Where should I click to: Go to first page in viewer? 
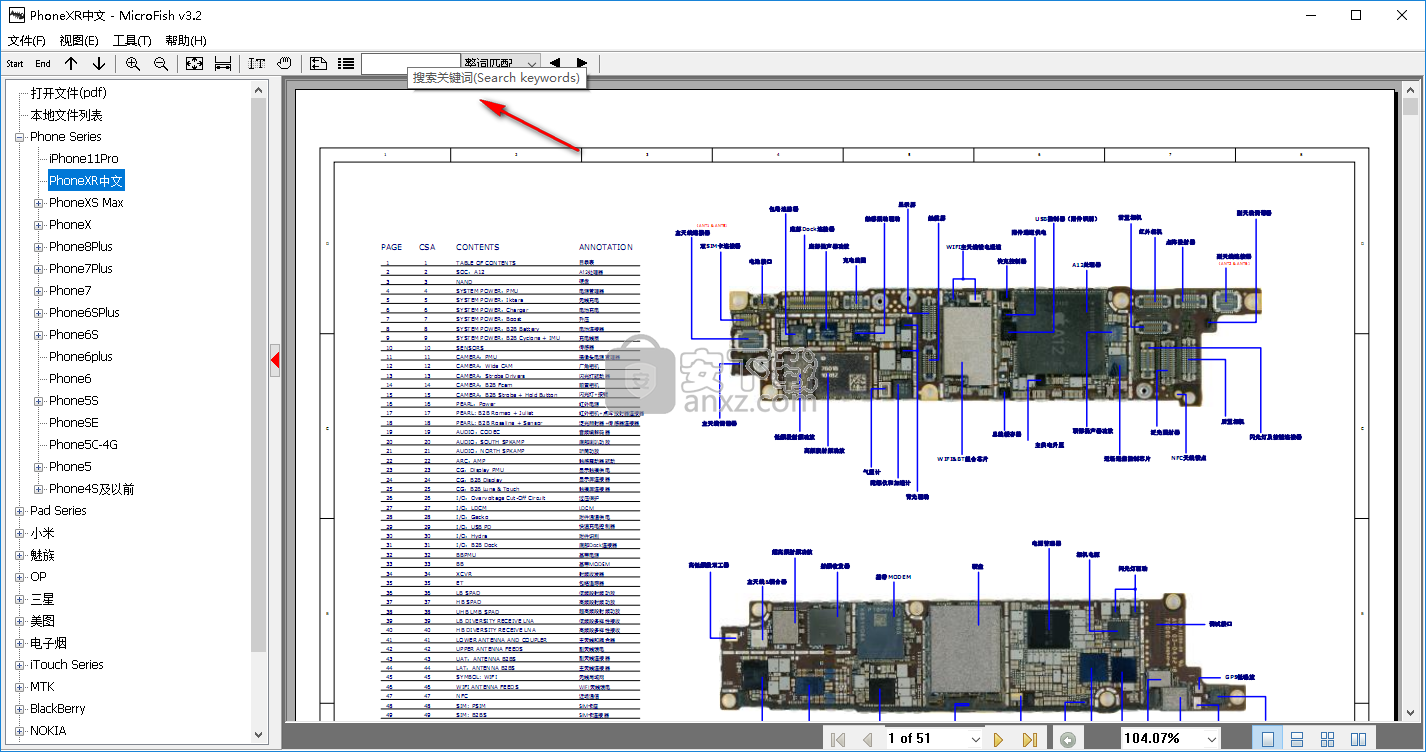(839, 739)
